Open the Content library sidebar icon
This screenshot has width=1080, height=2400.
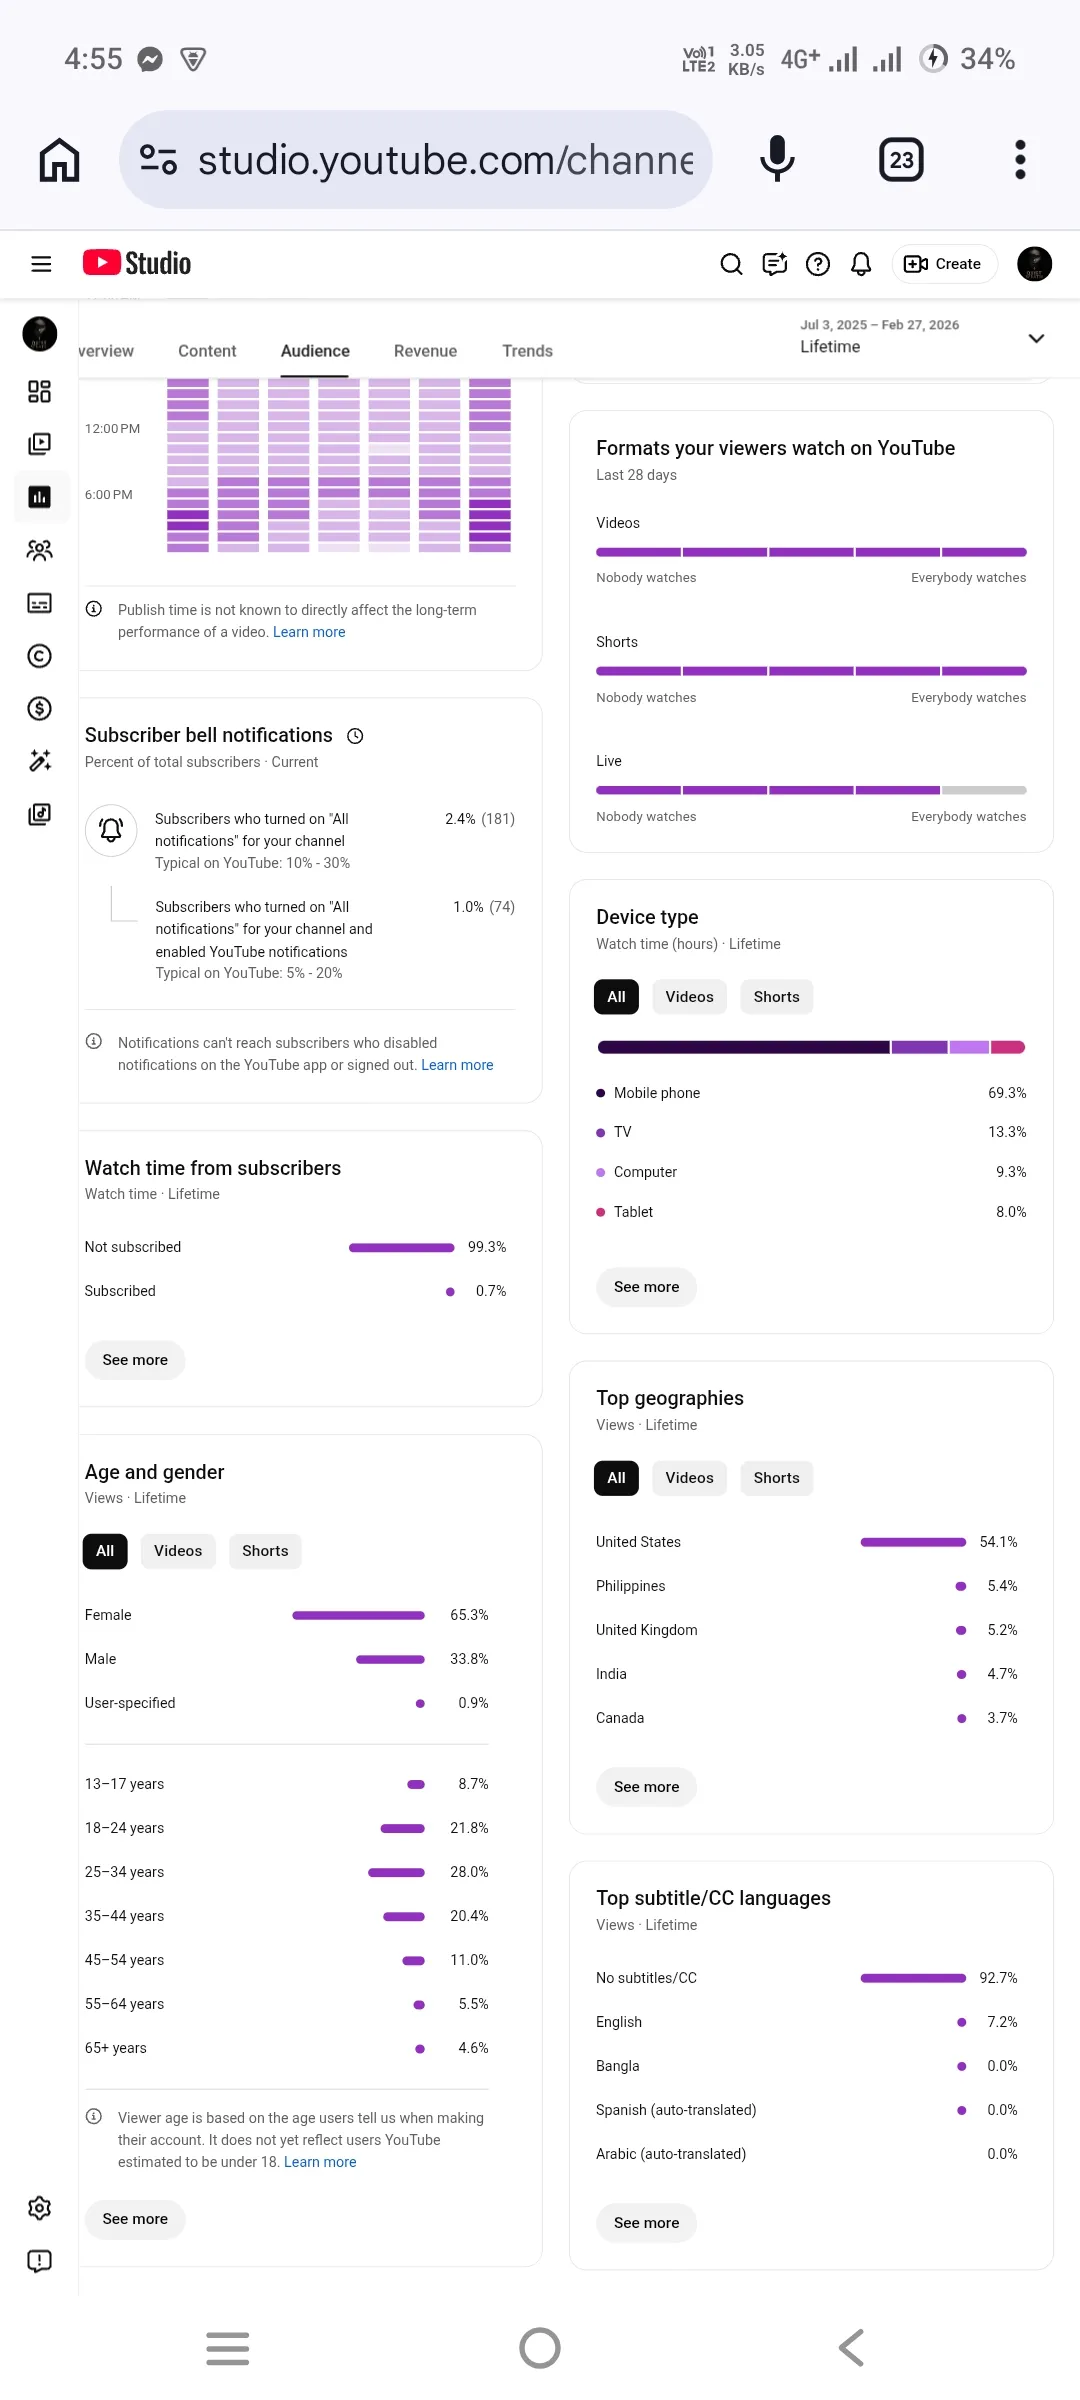click(x=40, y=444)
